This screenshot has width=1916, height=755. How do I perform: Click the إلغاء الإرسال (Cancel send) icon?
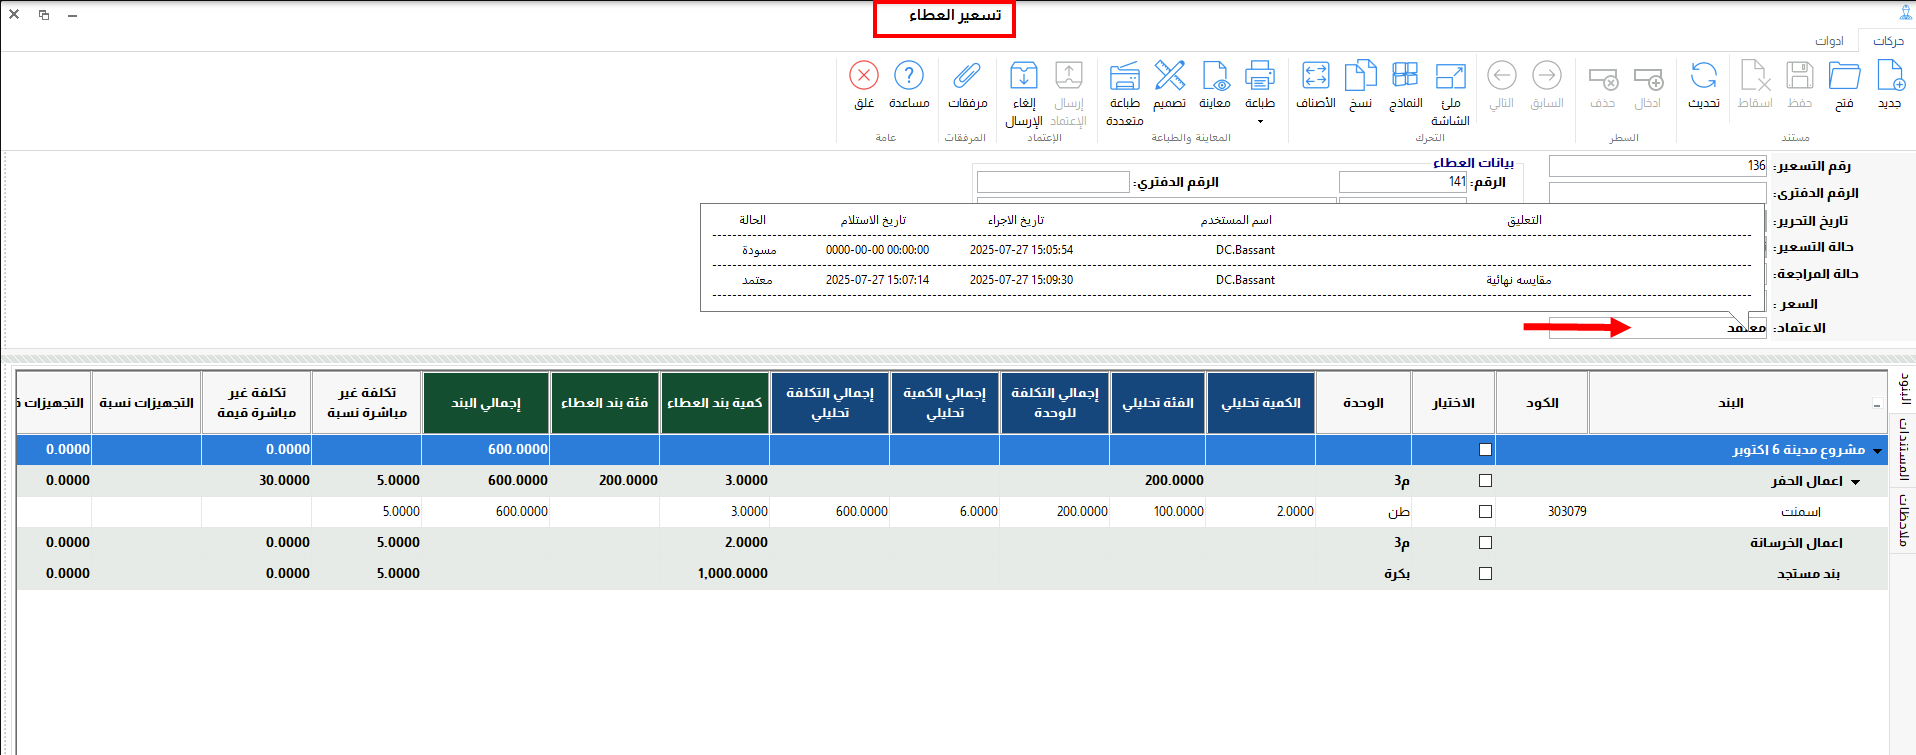(1024, 75)
